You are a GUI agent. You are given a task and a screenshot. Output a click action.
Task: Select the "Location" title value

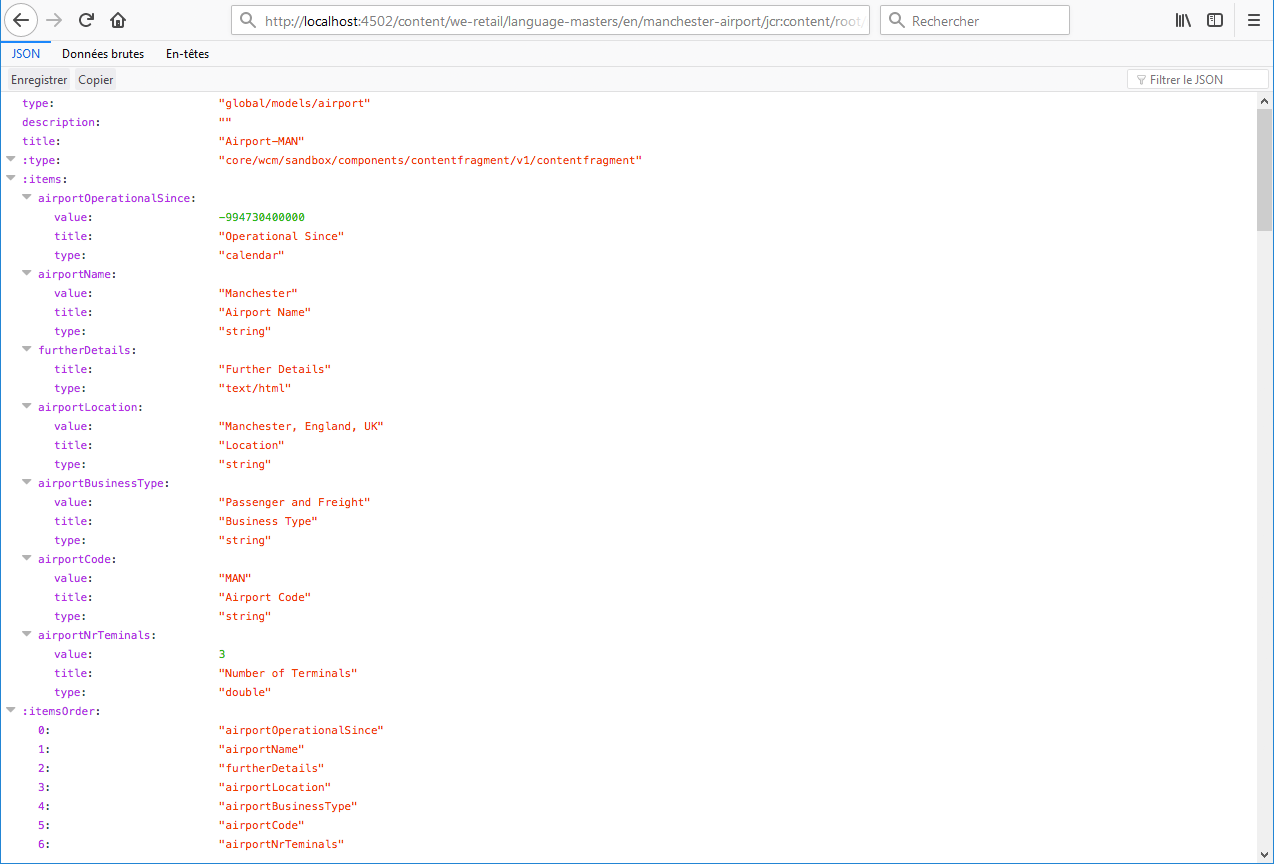click(x=251, y=445)
